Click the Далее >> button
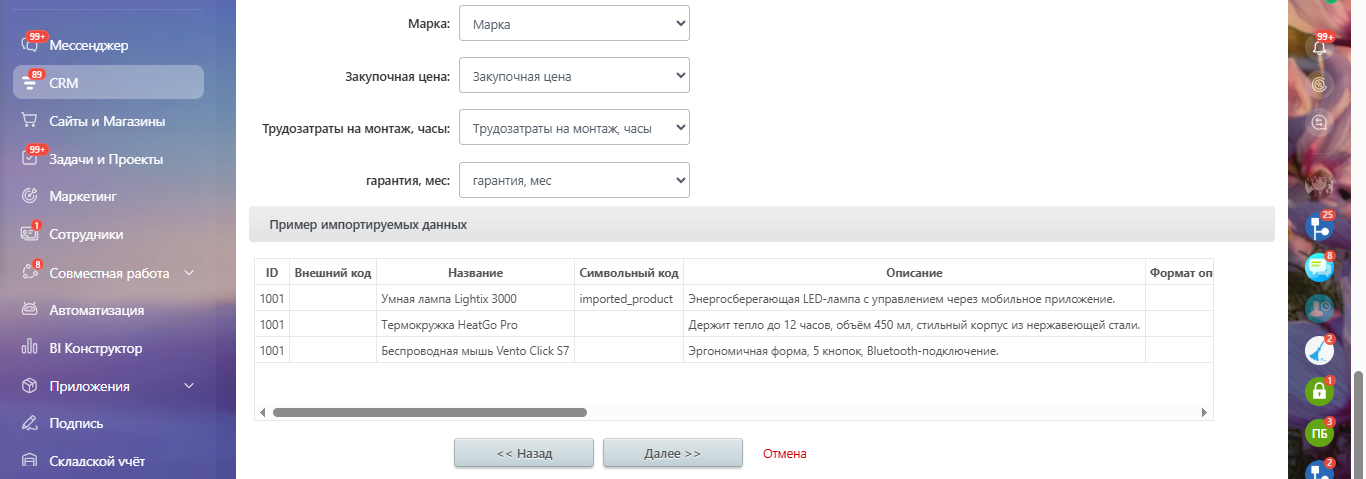This screenshot has height=479, width=1366. coord(672,453)
